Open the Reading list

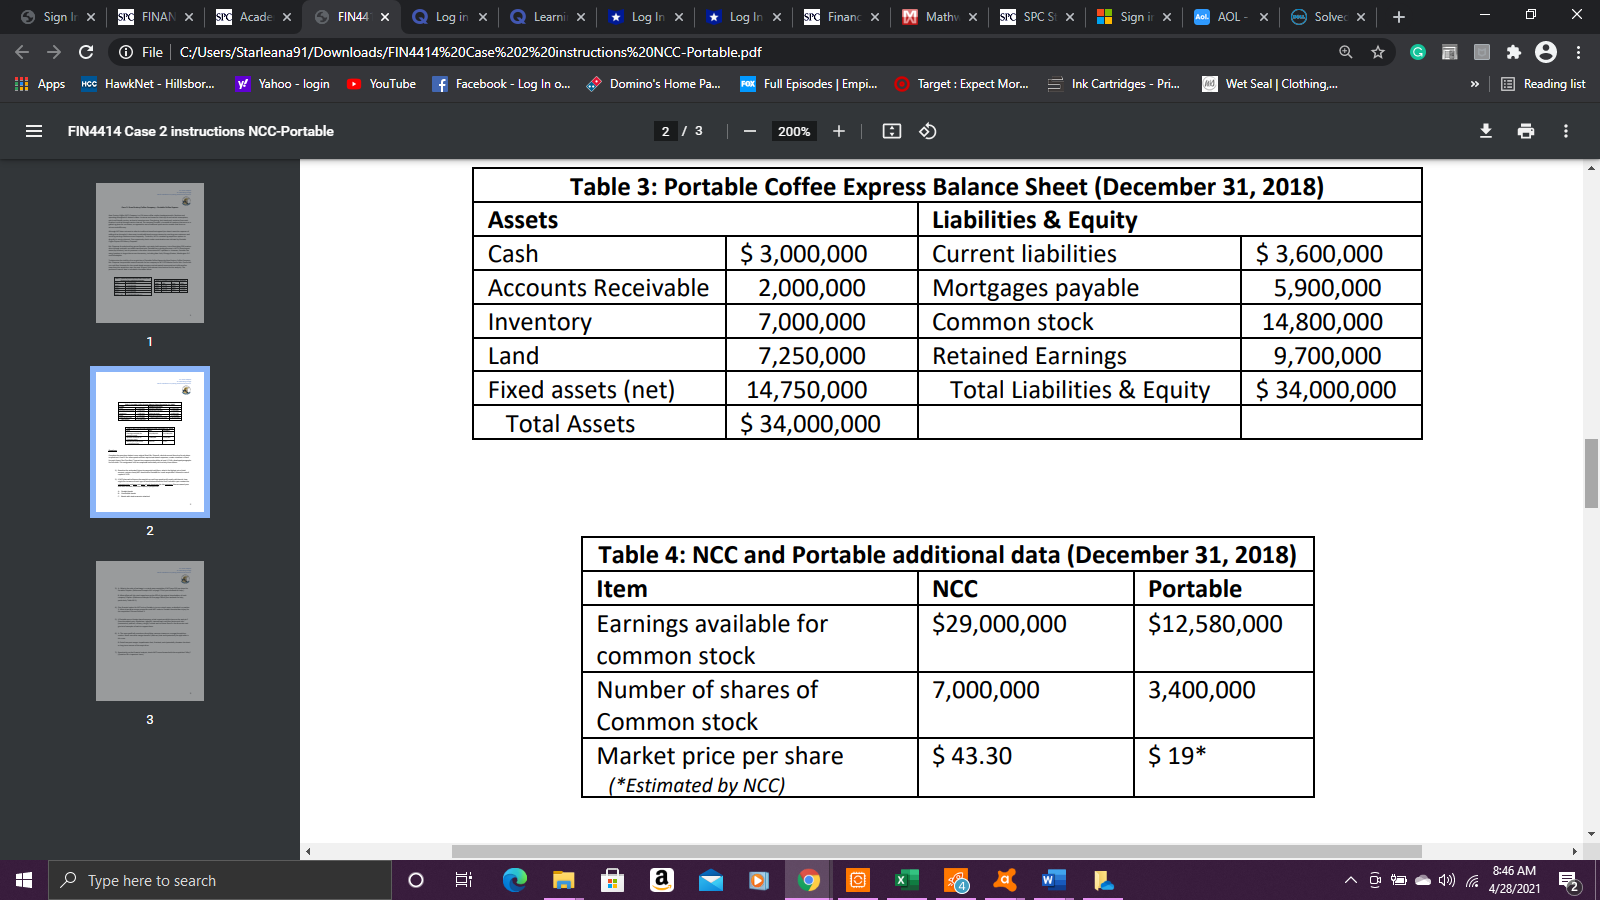(1543, 84)
